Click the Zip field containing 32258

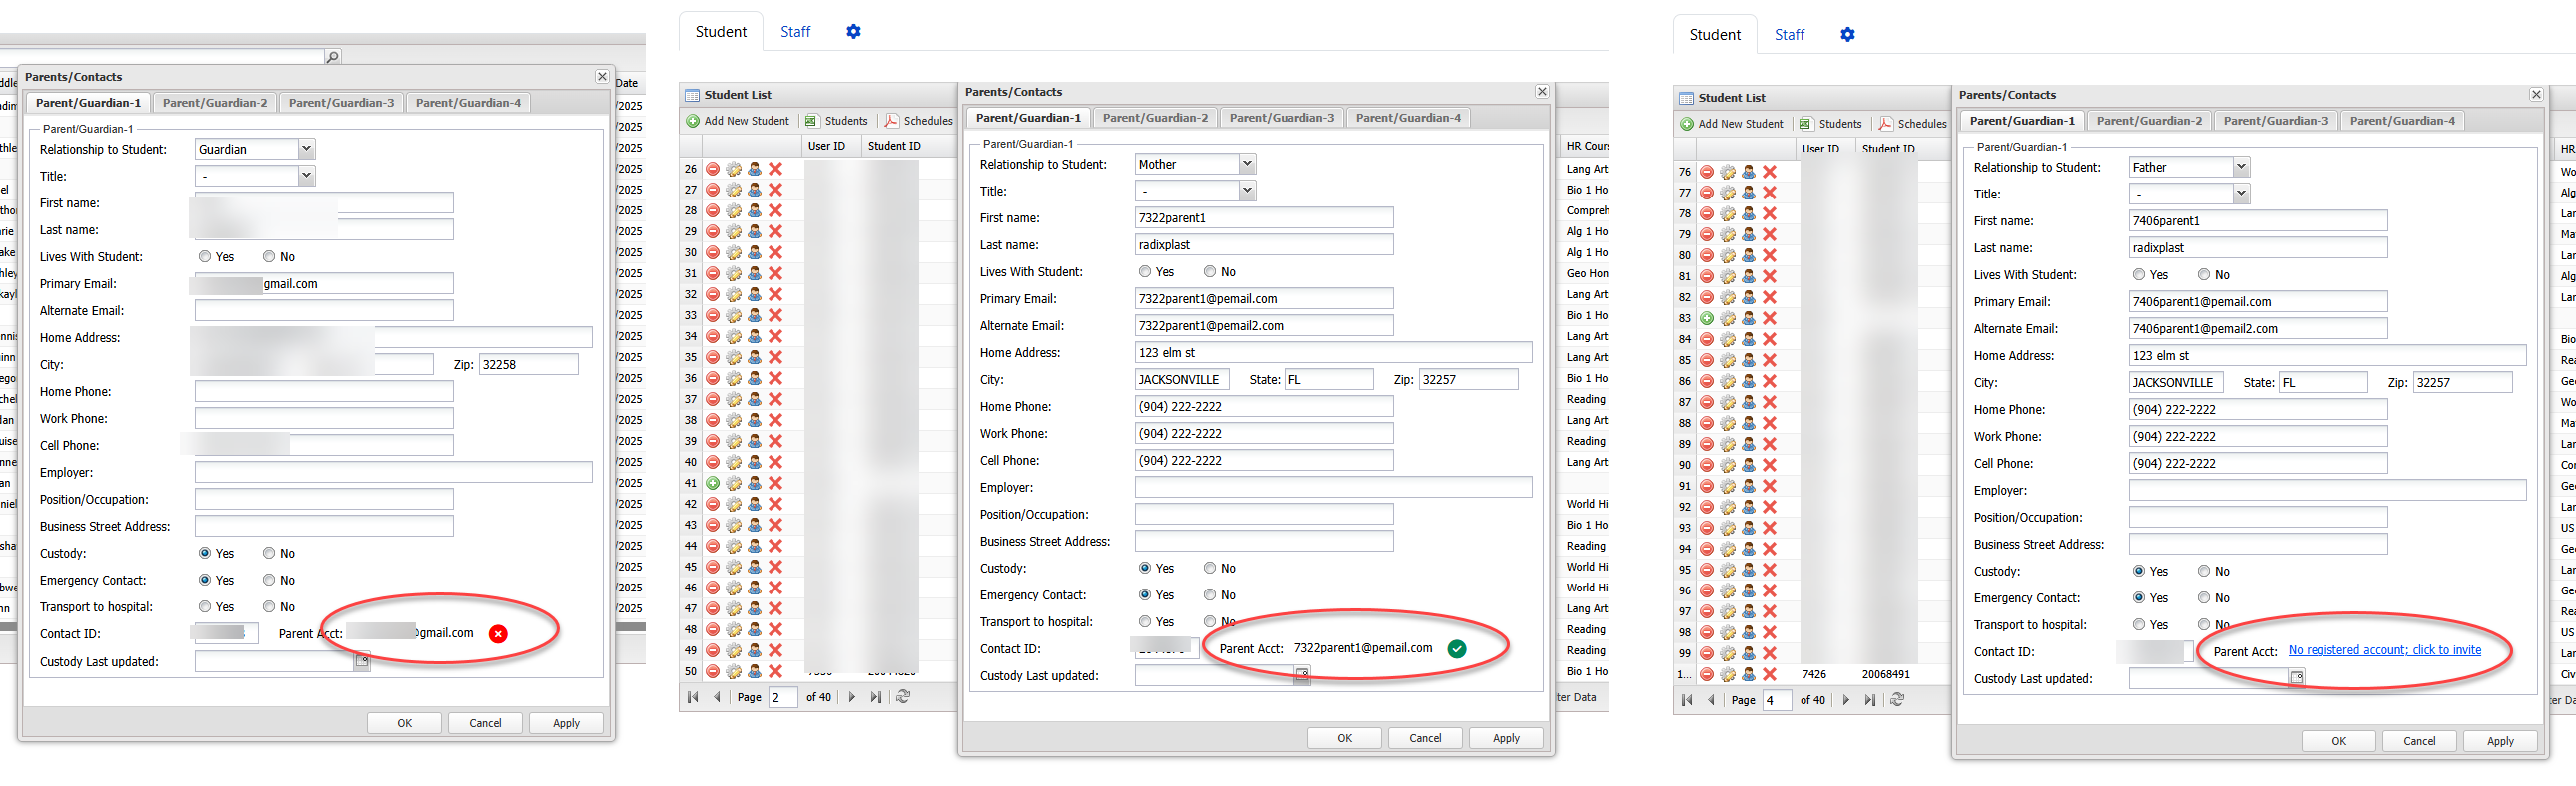click(528, 365)
